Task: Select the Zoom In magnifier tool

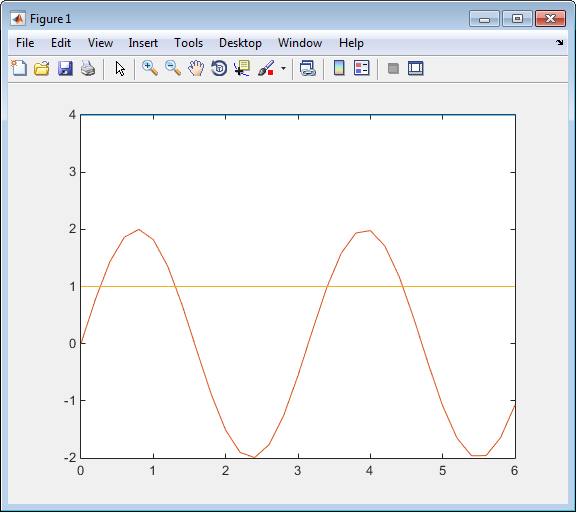Action: tap(150, 68)
